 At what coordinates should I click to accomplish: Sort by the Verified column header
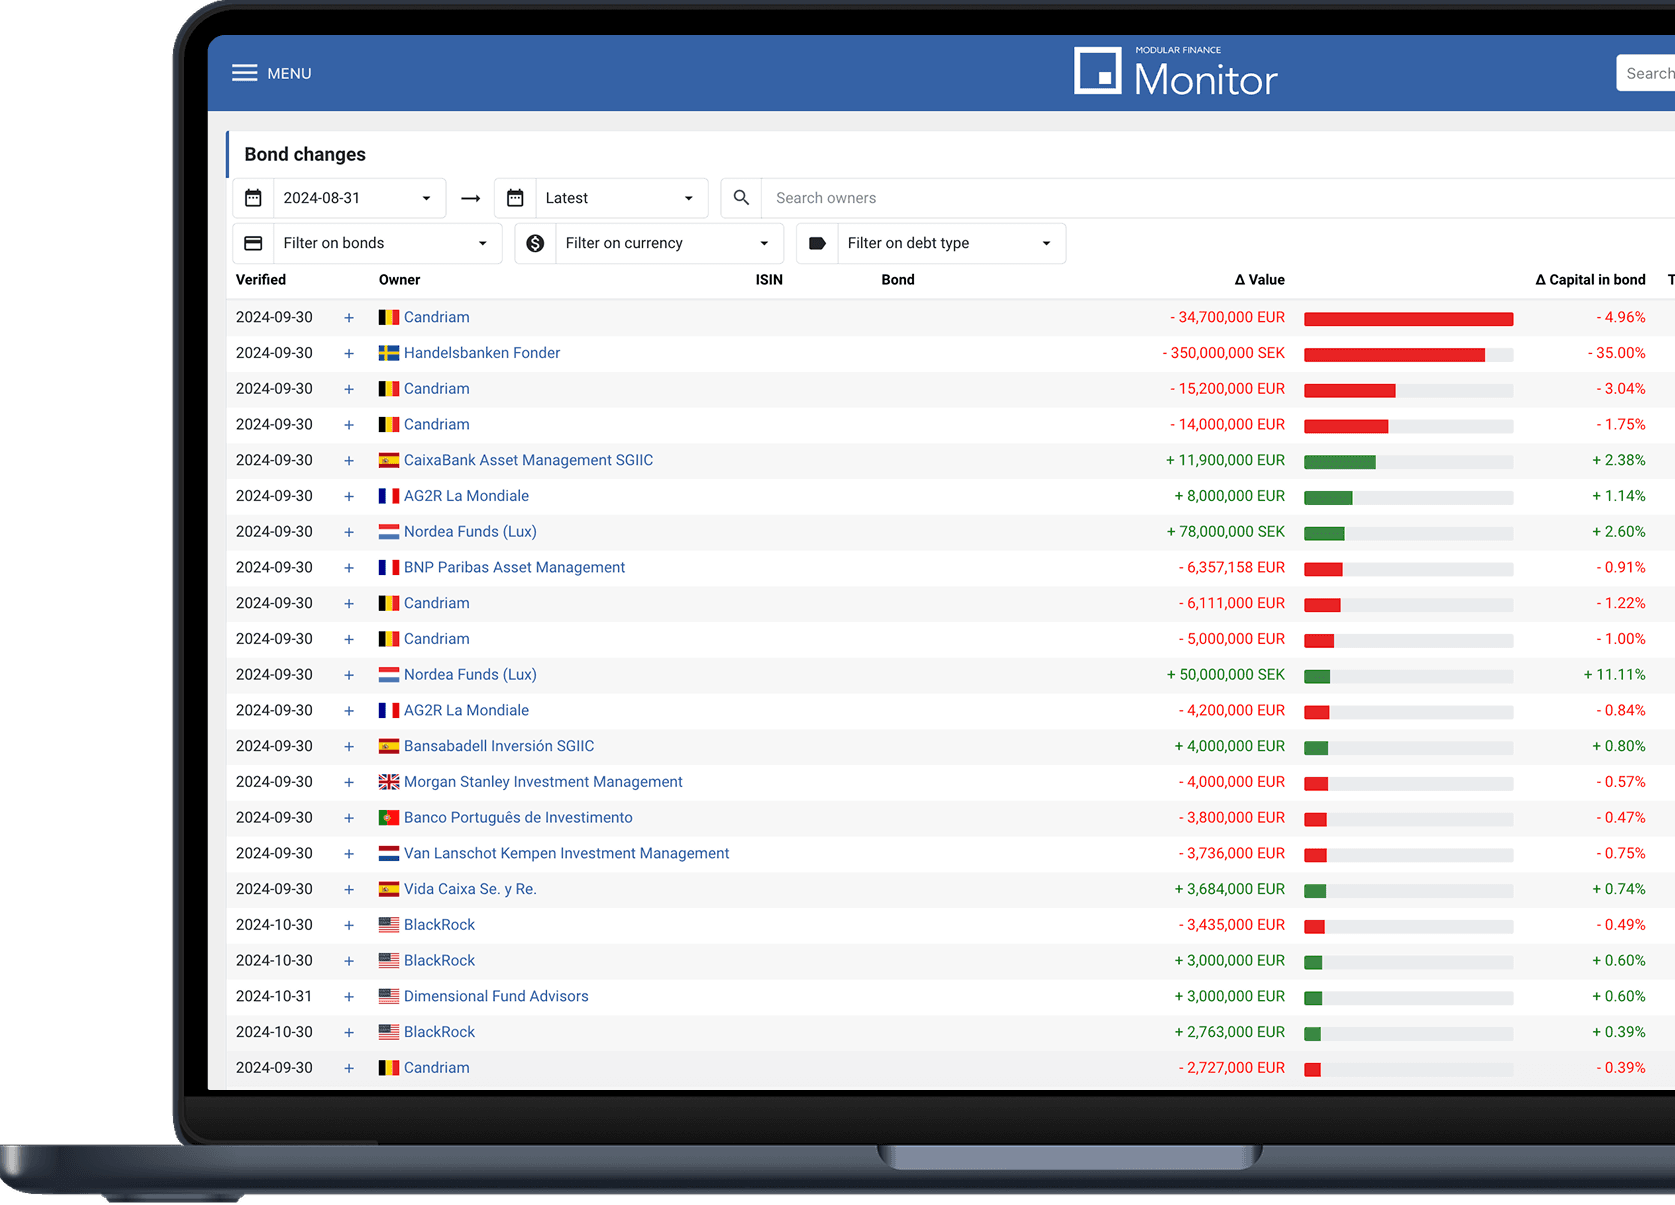tap(261, 280)
